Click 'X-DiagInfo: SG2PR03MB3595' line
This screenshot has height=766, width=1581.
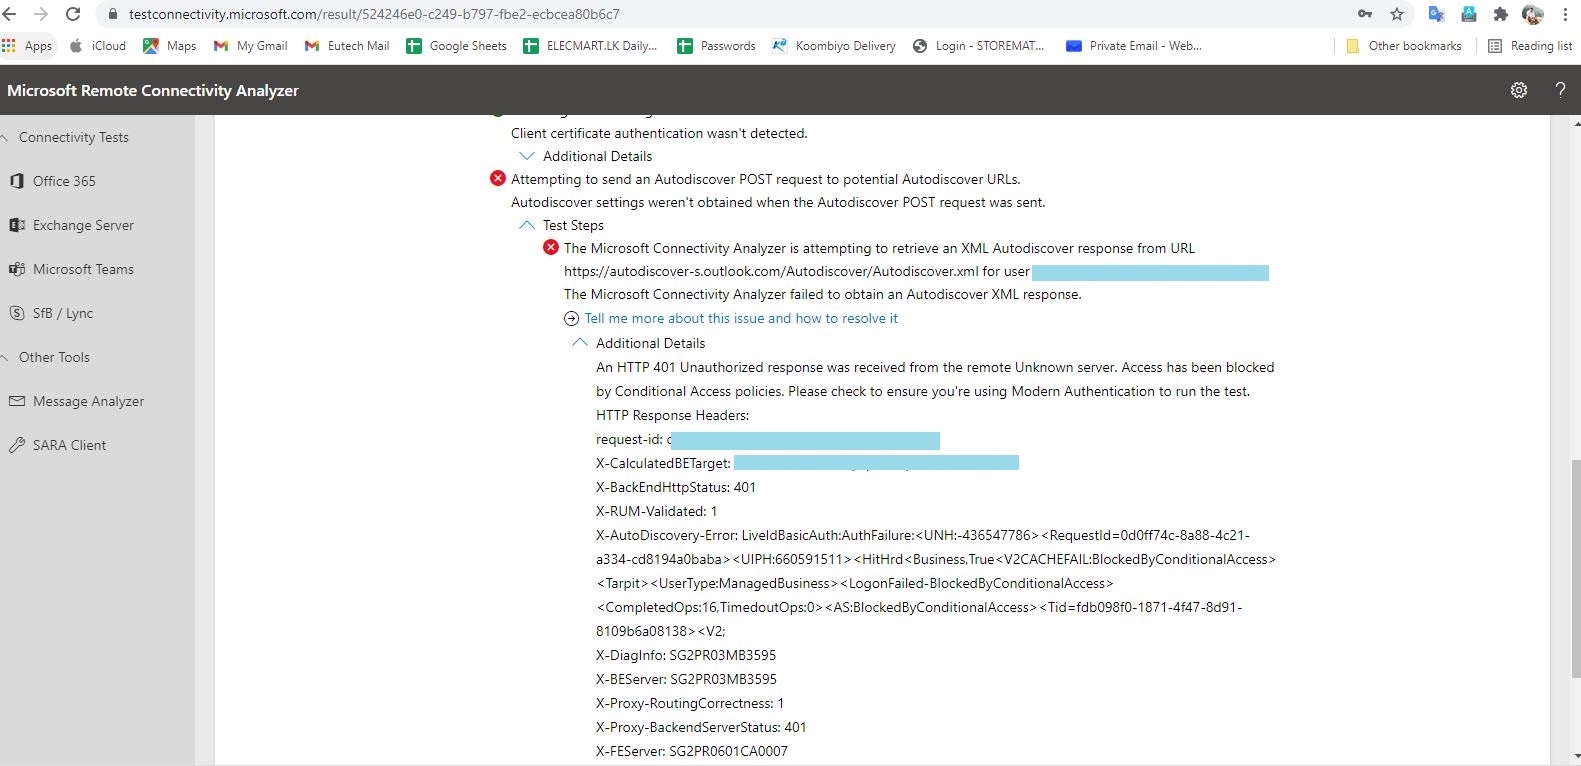coord(686,655)
